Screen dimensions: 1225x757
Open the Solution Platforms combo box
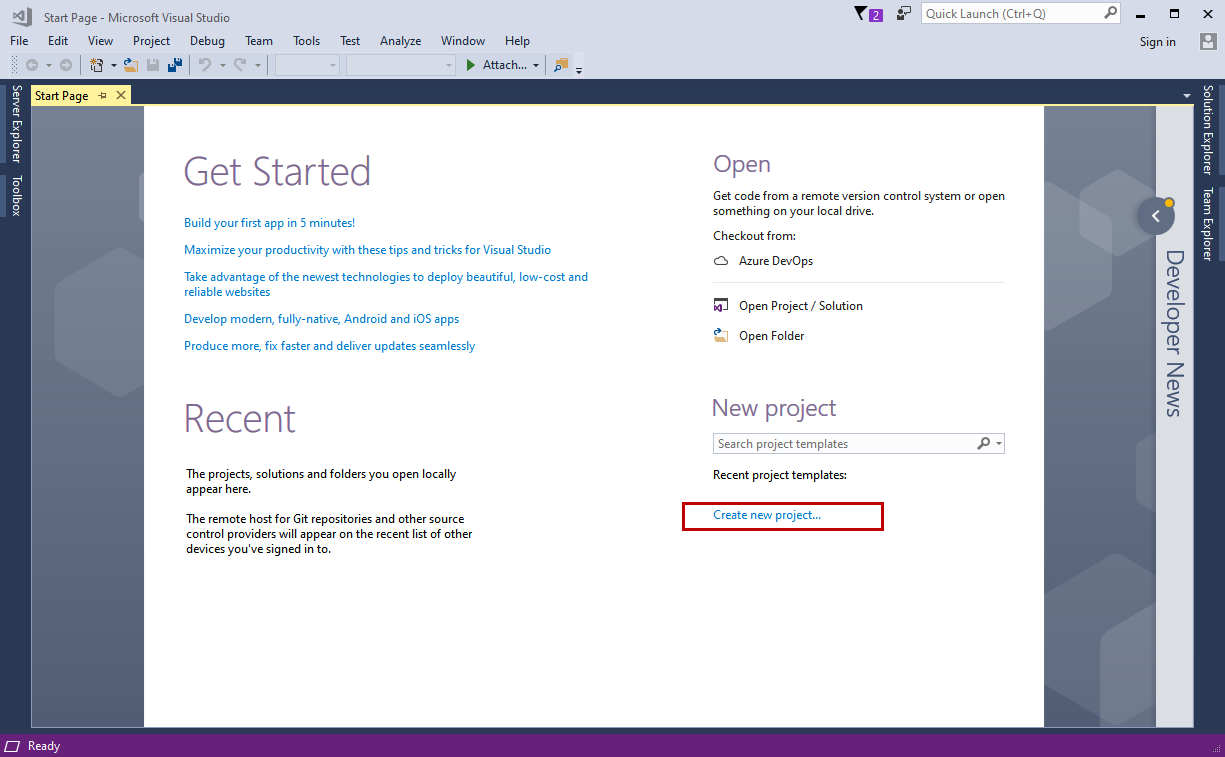[401, 65]
